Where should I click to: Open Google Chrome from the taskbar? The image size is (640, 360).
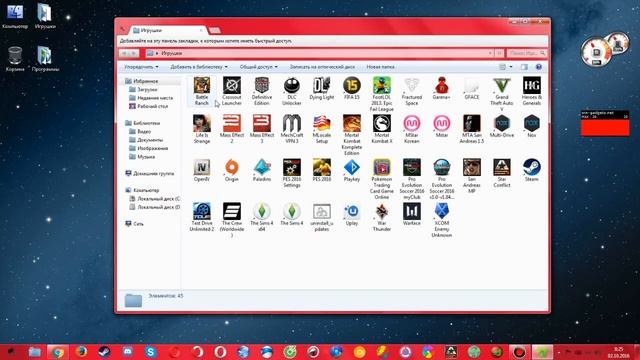click(58, 352)
